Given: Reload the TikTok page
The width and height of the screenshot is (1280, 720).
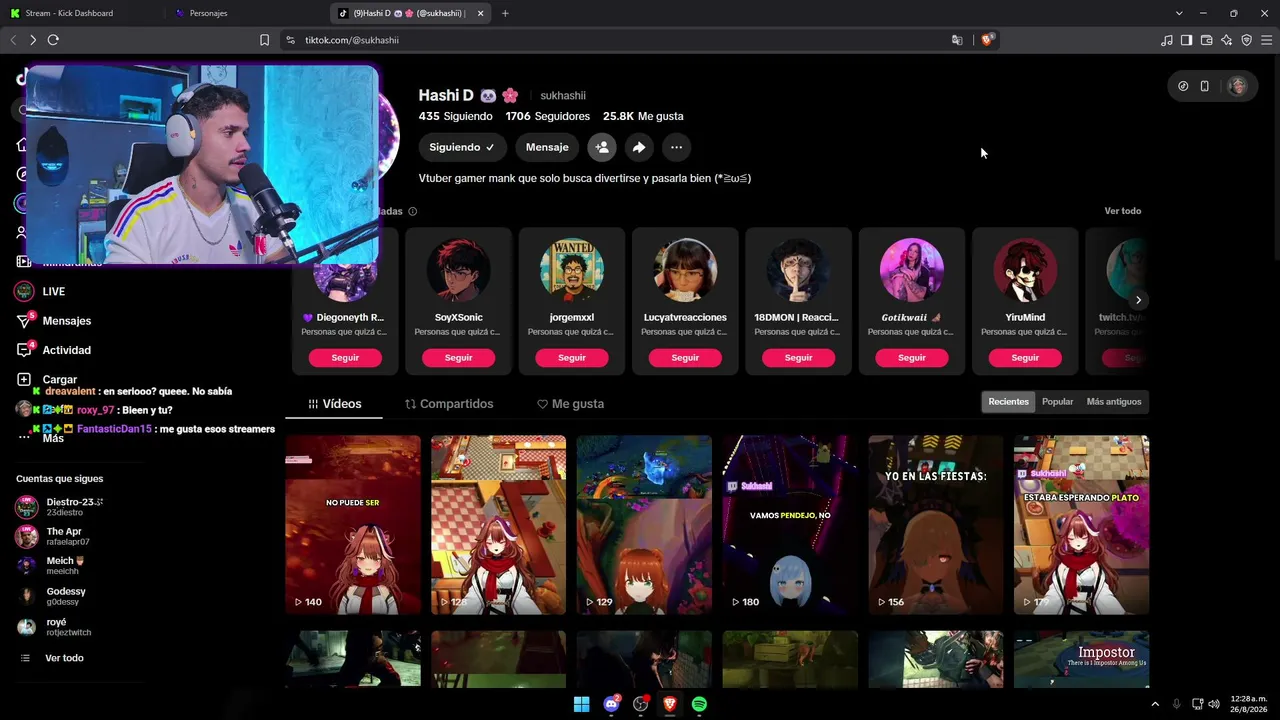Looking at the screenshot, I should 53,40.
